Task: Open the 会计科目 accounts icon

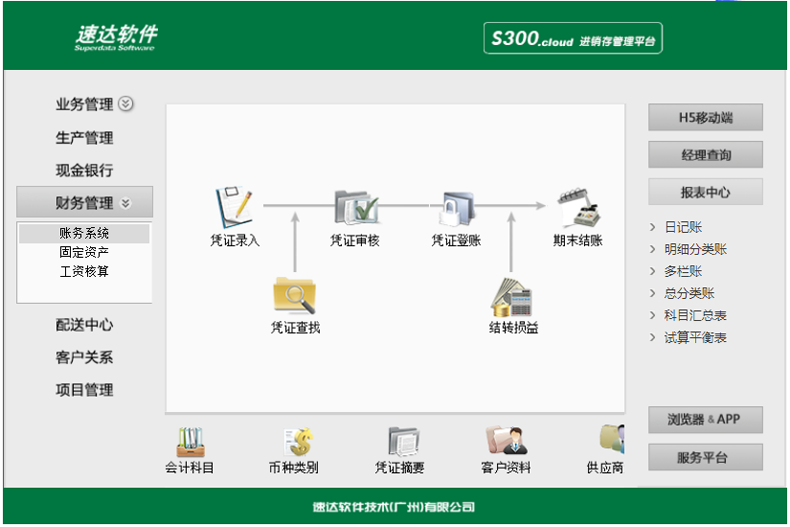Action: tap(190, 442)
